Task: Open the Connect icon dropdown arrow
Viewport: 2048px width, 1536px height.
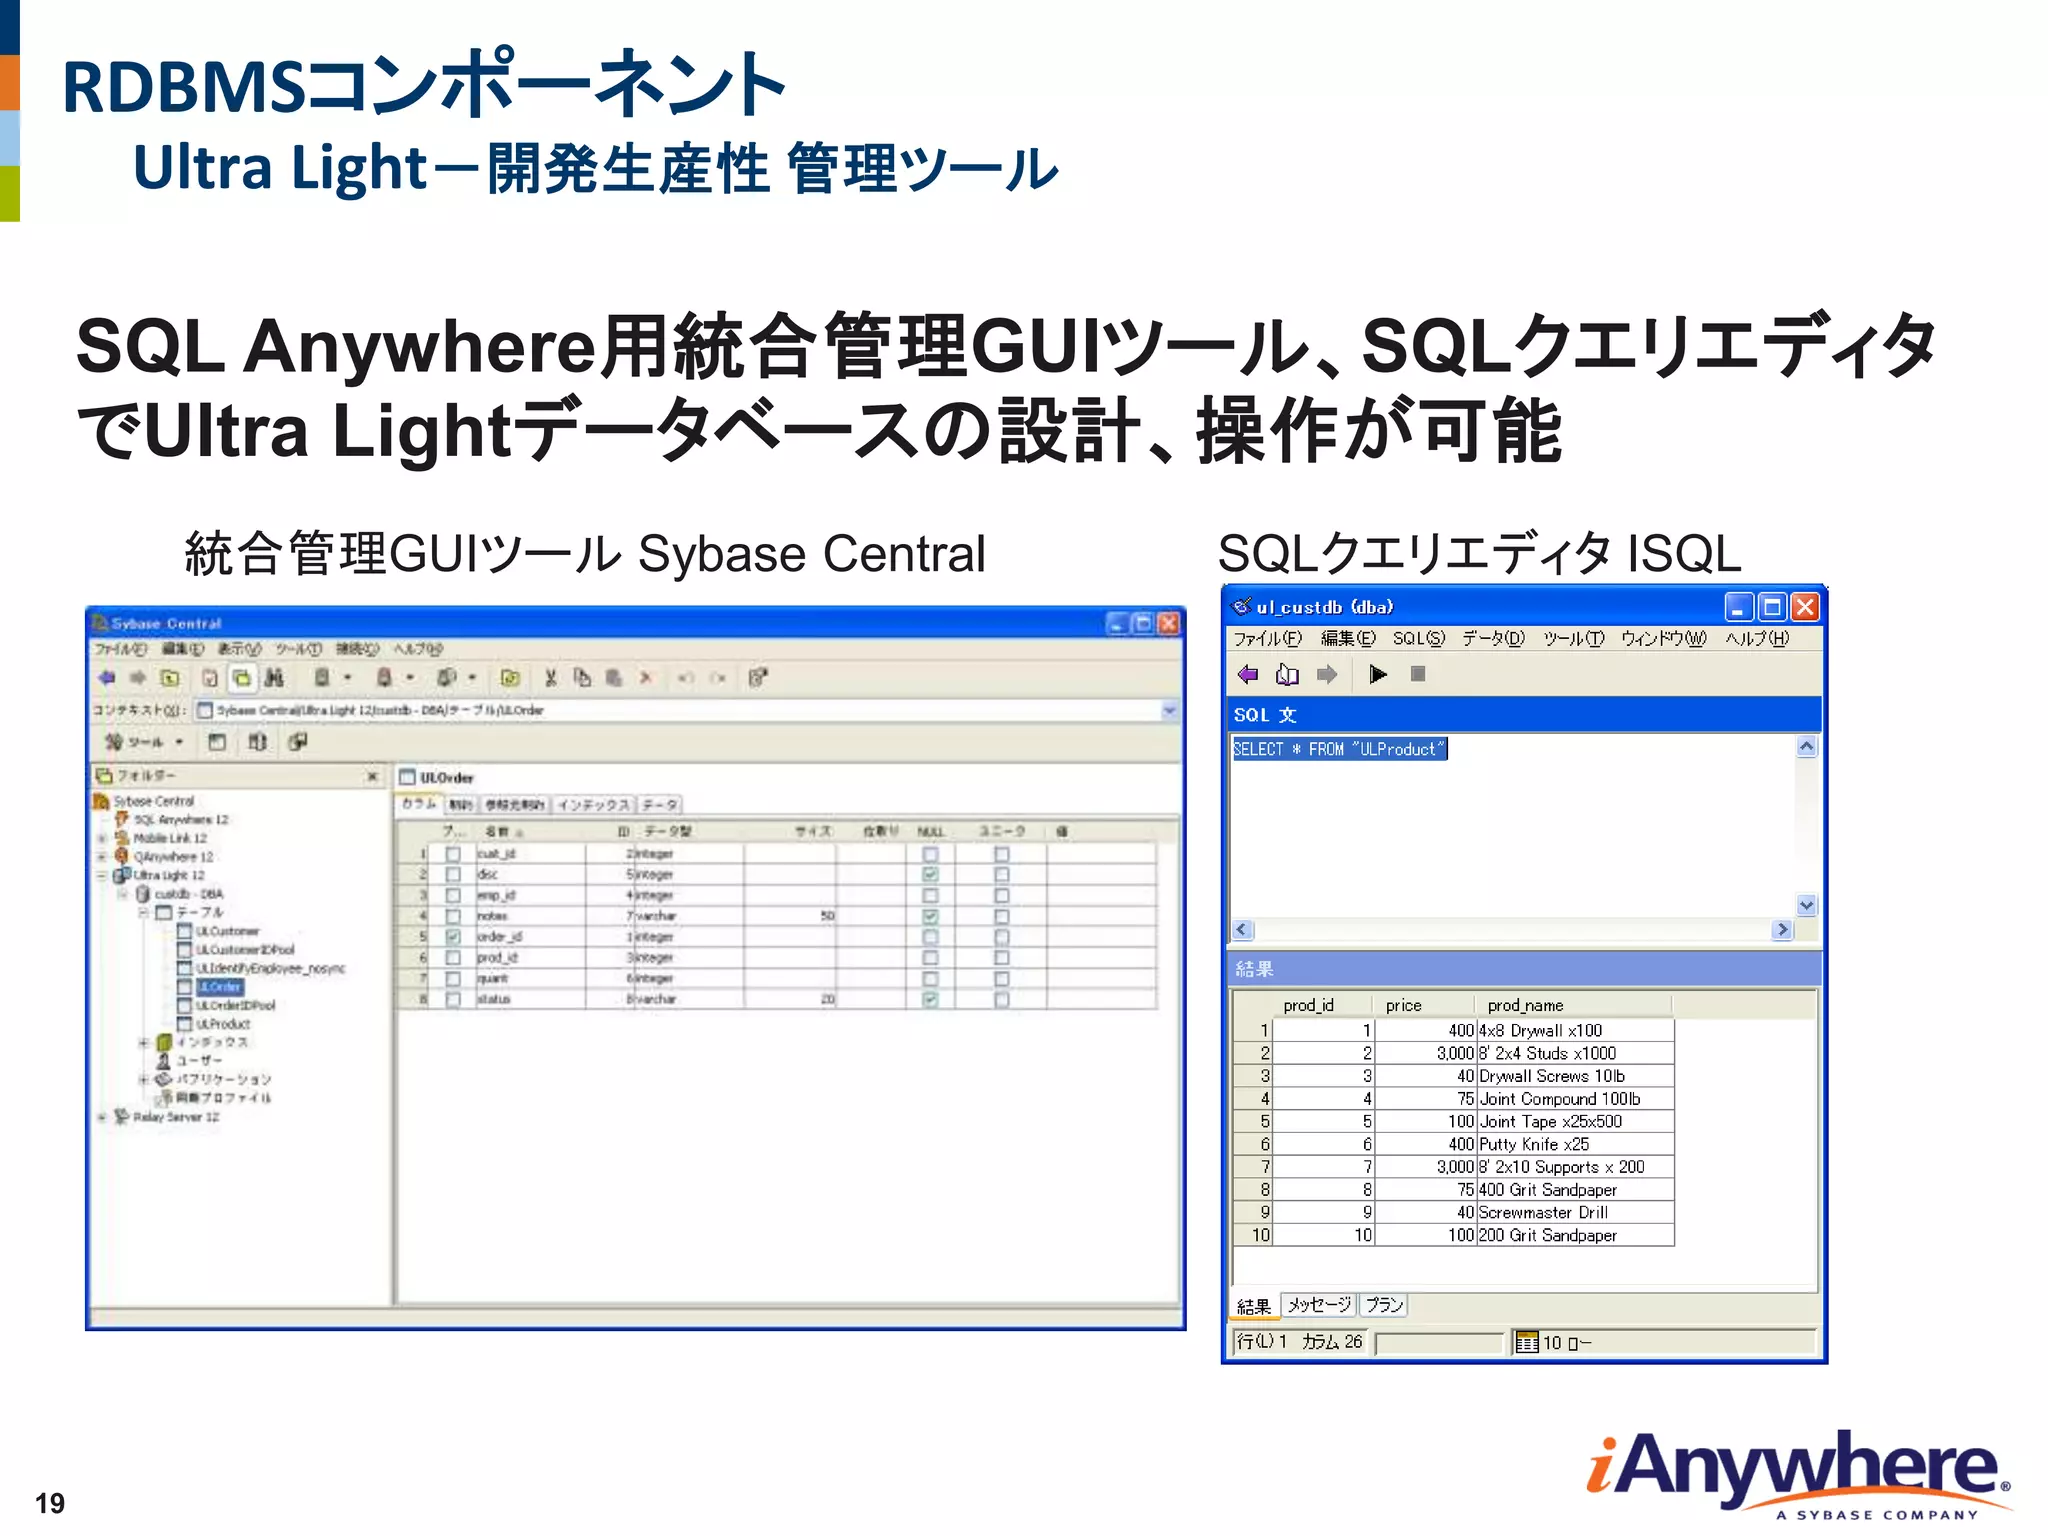Action: (x=348, y=678)
